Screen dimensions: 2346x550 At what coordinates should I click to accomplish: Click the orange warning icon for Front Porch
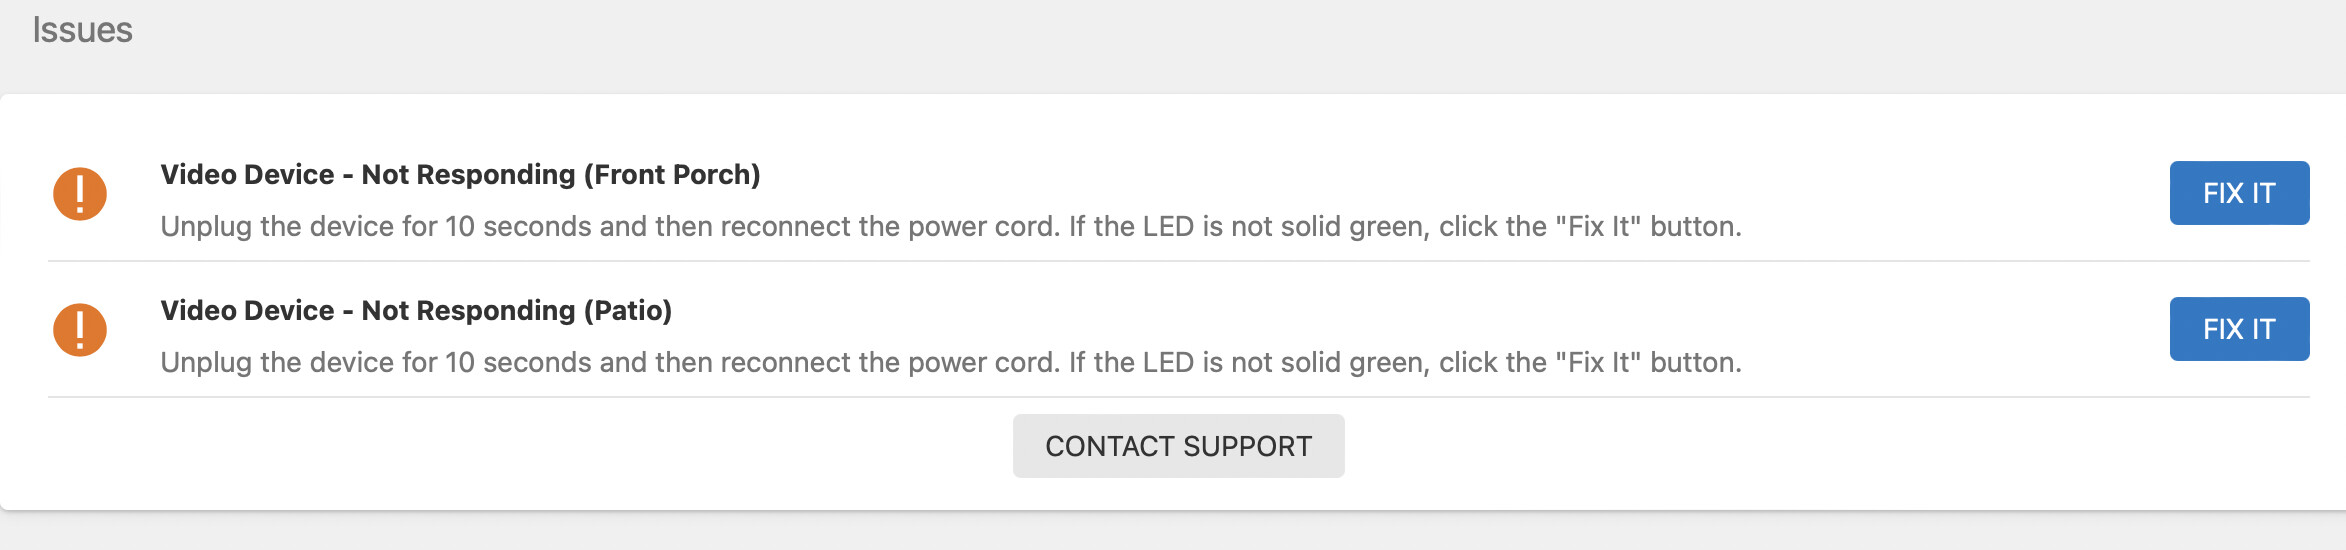80,193
